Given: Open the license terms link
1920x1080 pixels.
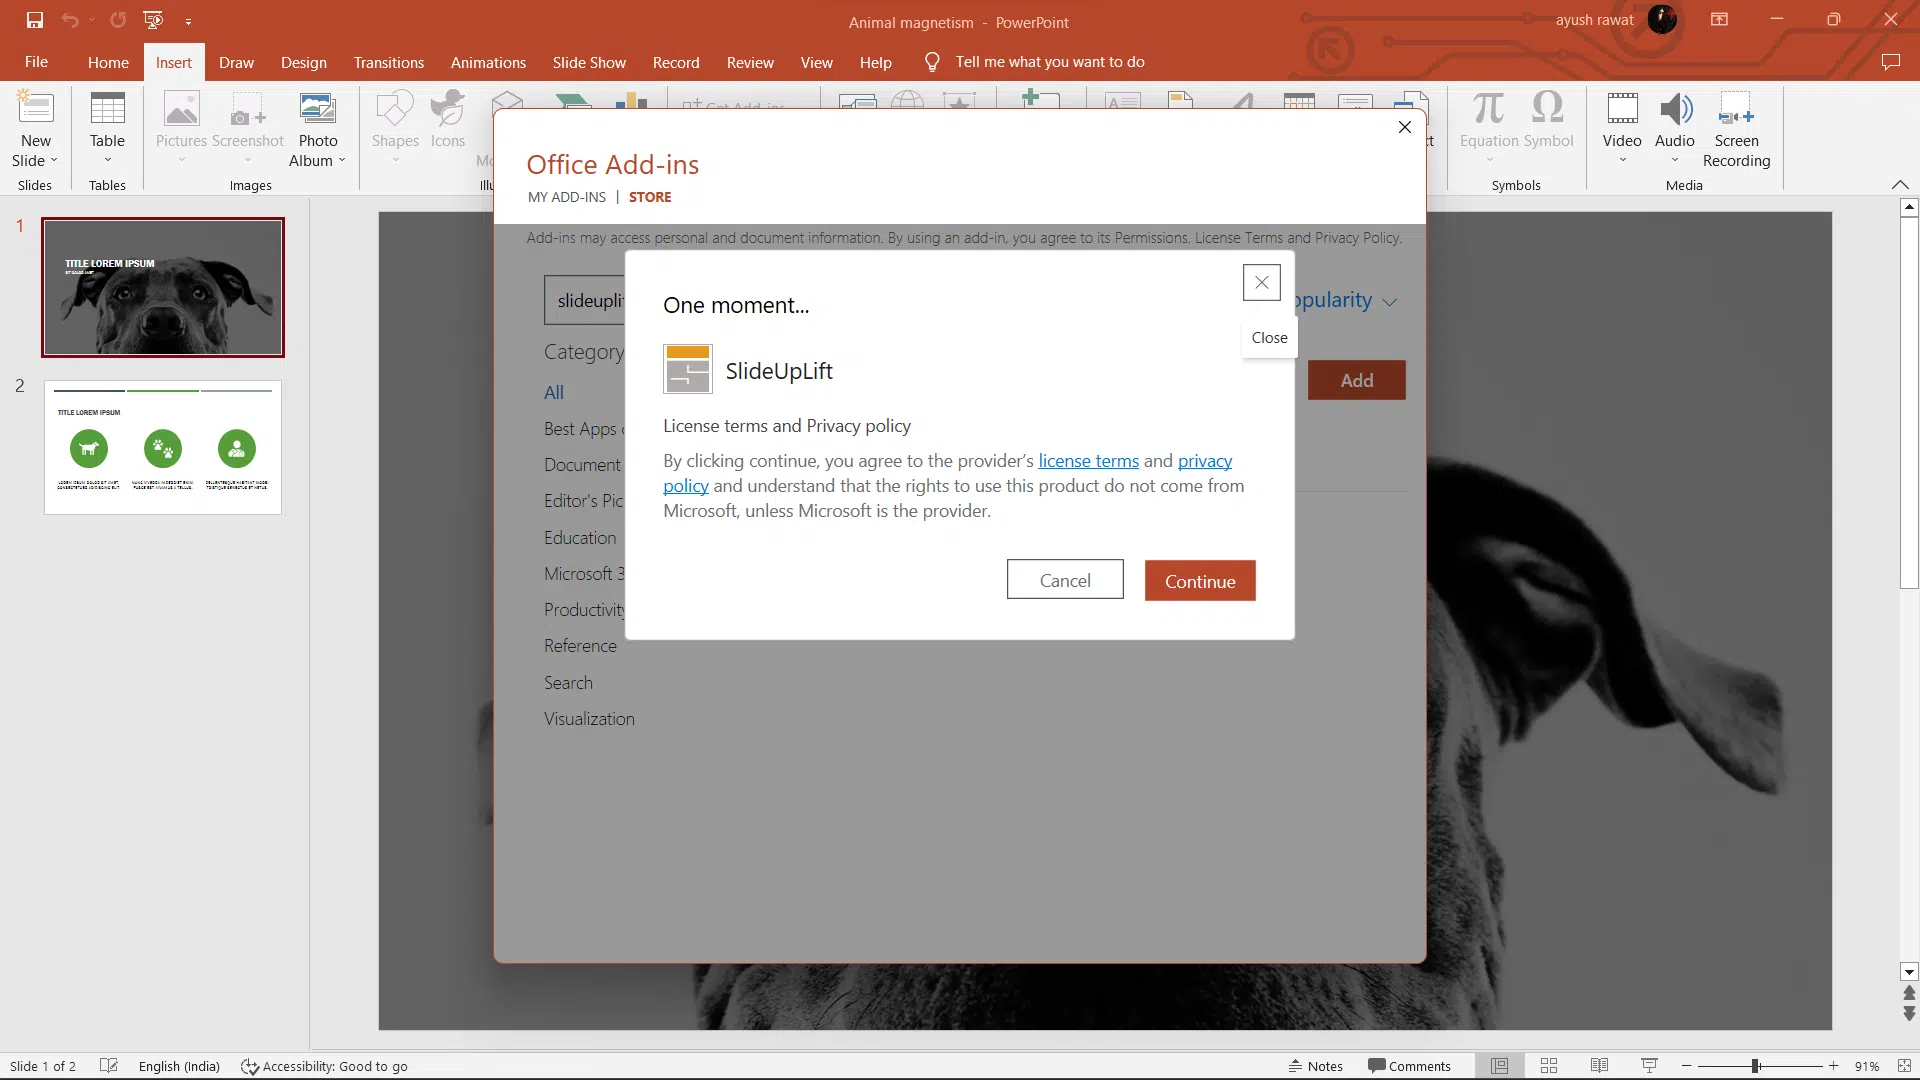Looking at the screenshot, I should (1088, 461).
